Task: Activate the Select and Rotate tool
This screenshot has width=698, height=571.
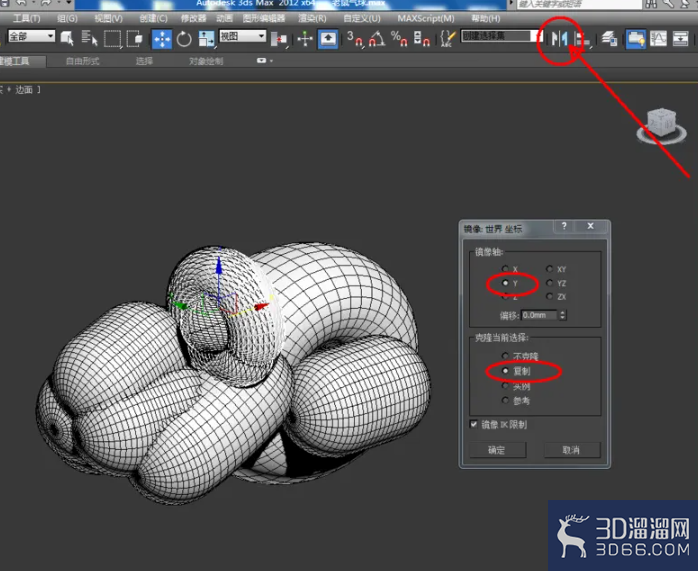Action: (x=184, y=39)
